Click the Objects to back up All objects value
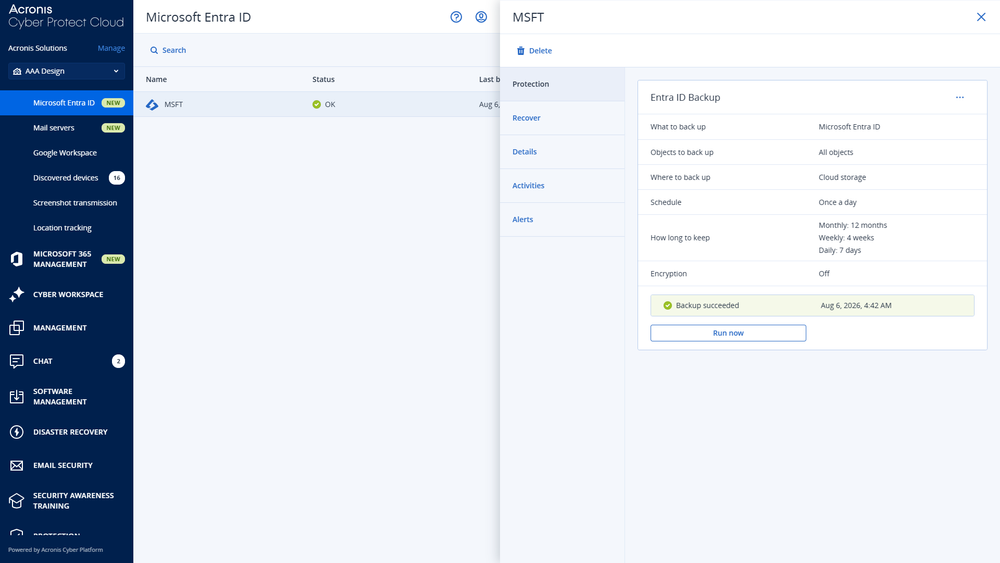This screenshot has height=563, width=1000. click(x=835, y=152)
